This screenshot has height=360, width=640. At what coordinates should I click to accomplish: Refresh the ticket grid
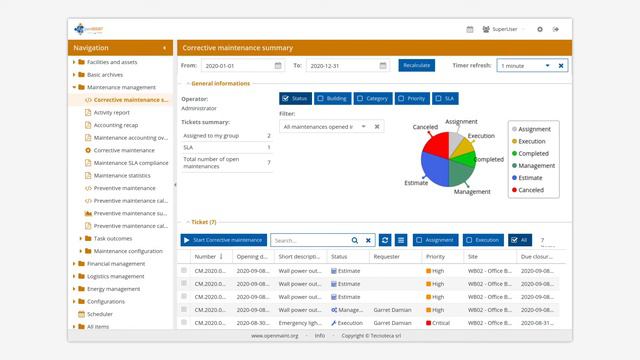click(385, 240)
